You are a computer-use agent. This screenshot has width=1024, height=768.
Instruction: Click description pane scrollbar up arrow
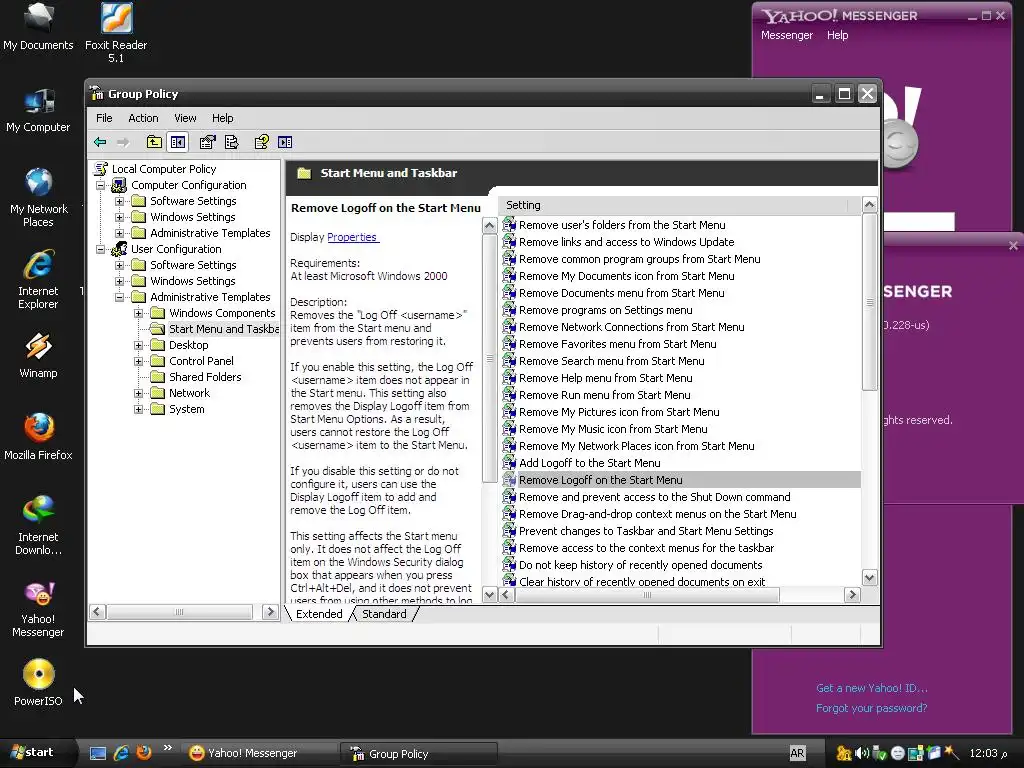click(x=489, y=226)
